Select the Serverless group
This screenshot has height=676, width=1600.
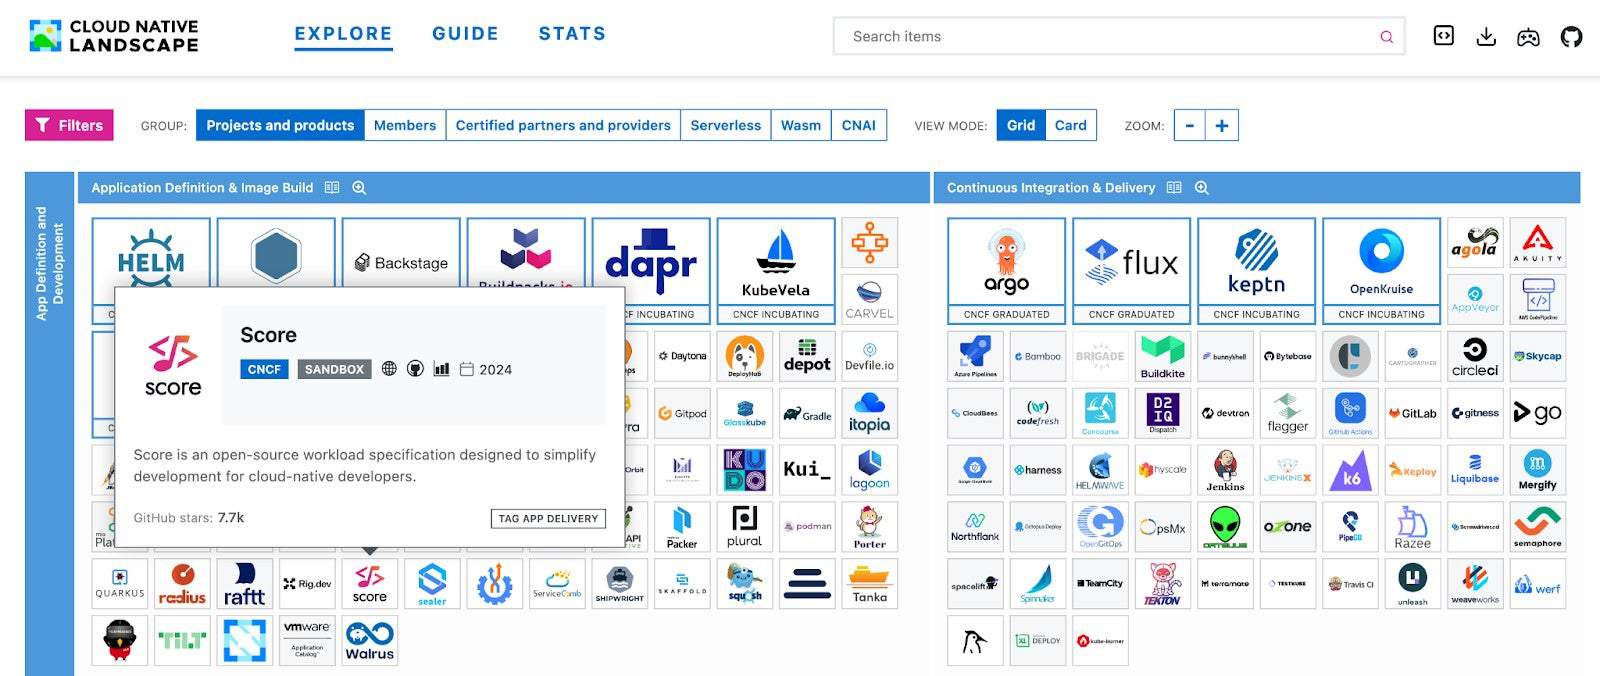726,125
